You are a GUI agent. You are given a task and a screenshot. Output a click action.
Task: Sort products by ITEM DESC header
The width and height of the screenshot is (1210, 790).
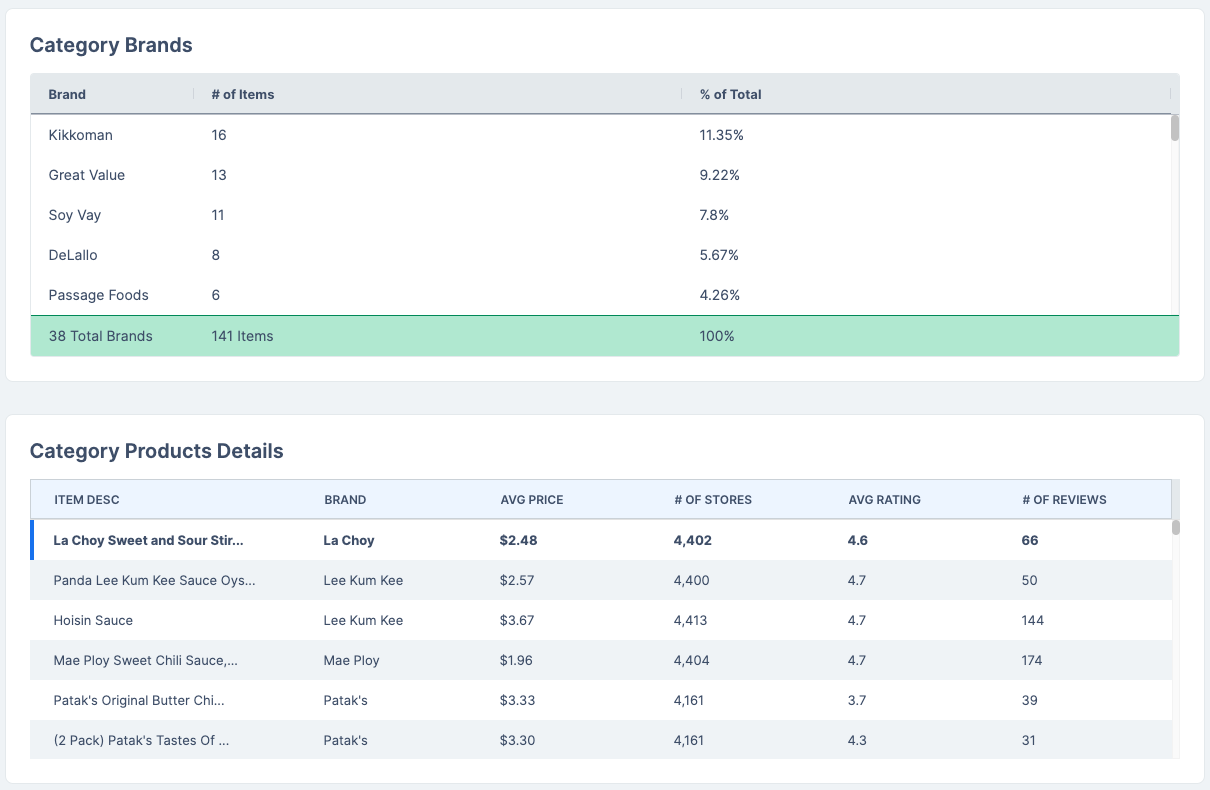86,500
